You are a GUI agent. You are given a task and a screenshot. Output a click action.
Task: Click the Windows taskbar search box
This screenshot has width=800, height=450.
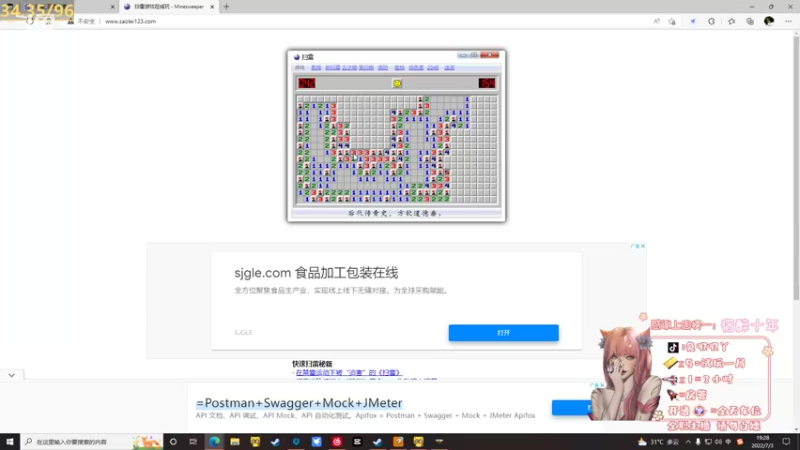coord(92,442)
